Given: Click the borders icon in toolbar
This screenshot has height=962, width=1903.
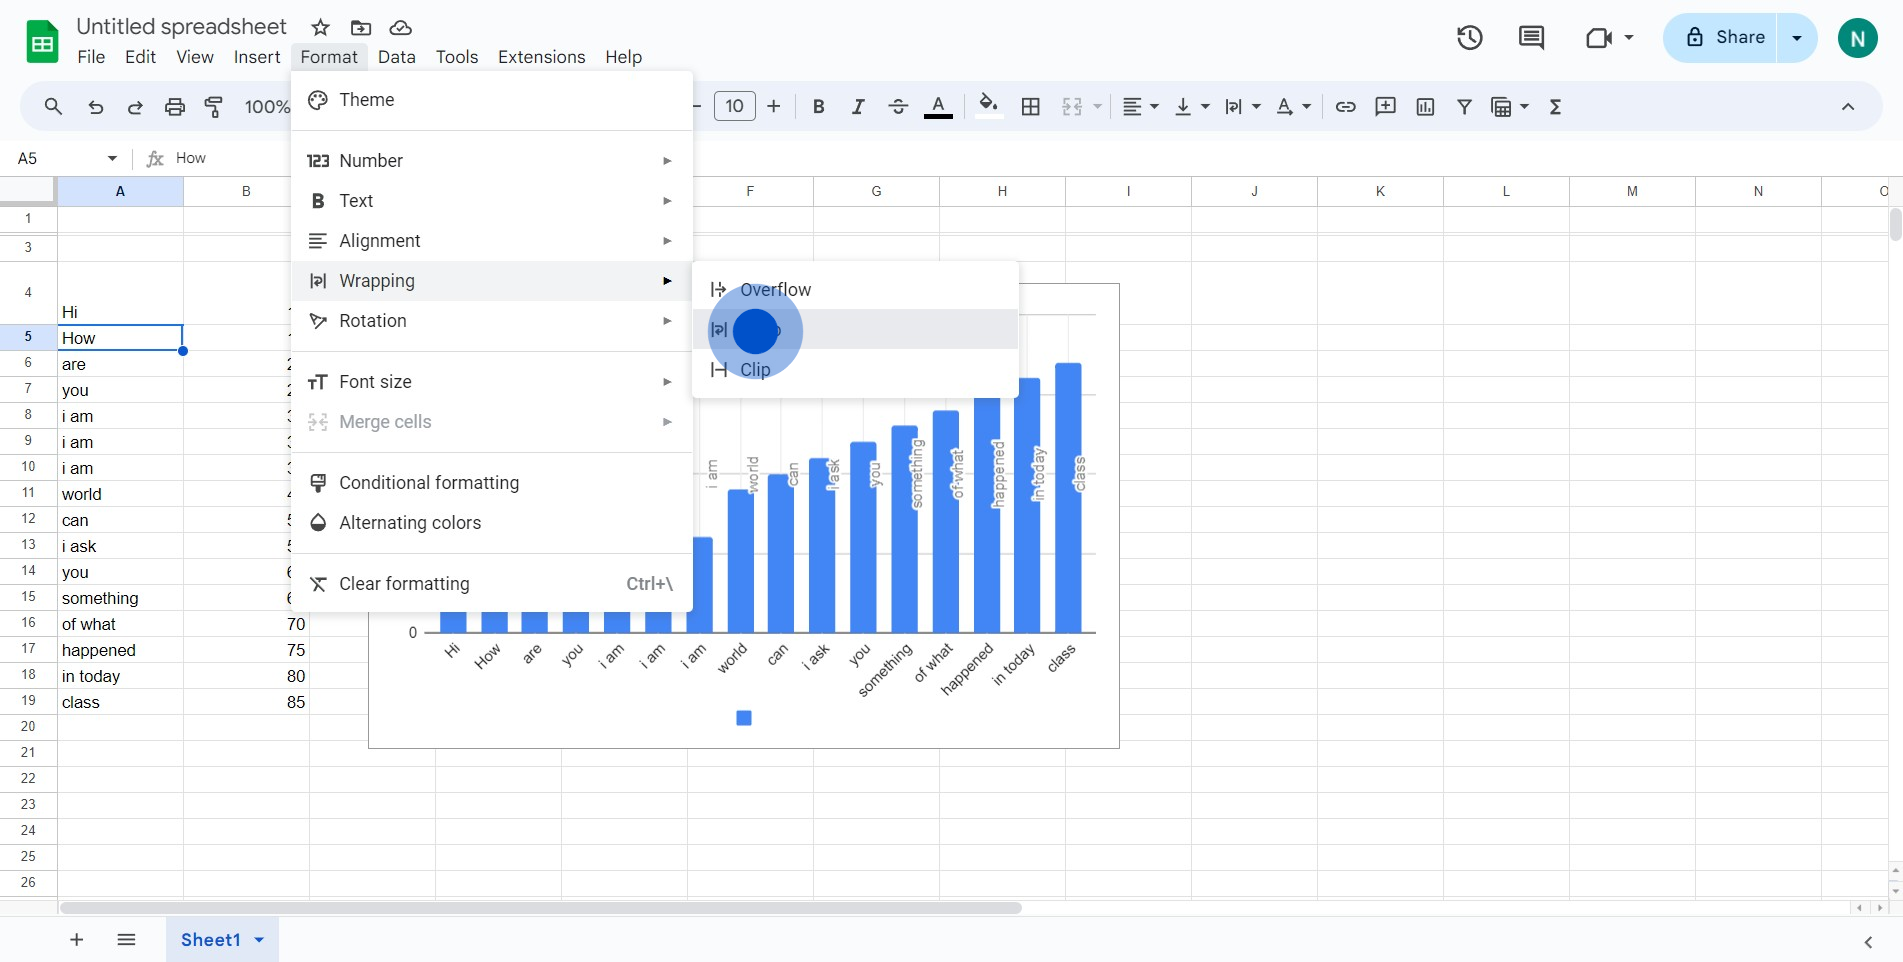Looking at the screenshot, I should [1031, 107].
